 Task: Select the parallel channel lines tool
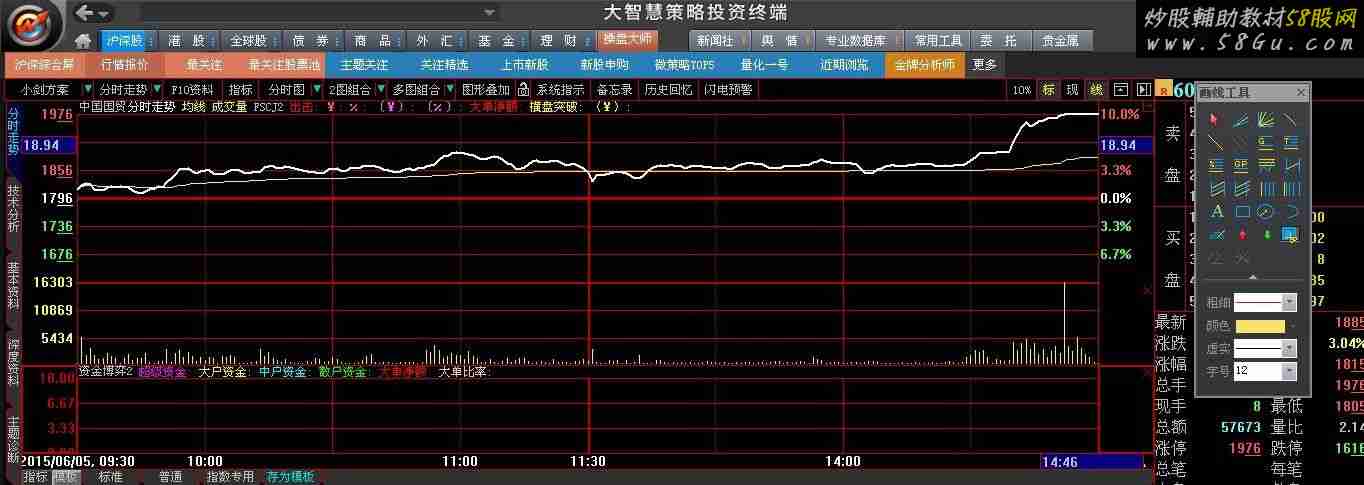click(1217, 188)
